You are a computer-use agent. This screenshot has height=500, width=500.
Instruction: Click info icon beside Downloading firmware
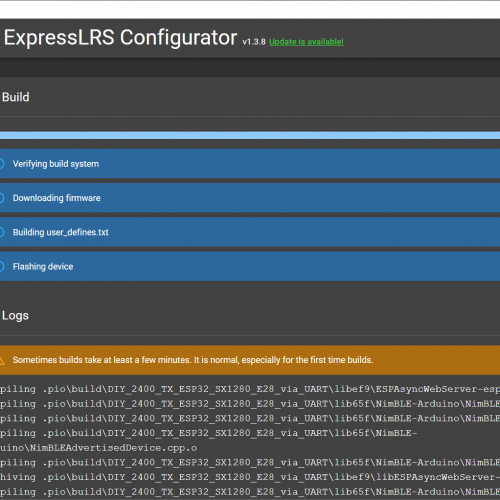coord(1,198)
